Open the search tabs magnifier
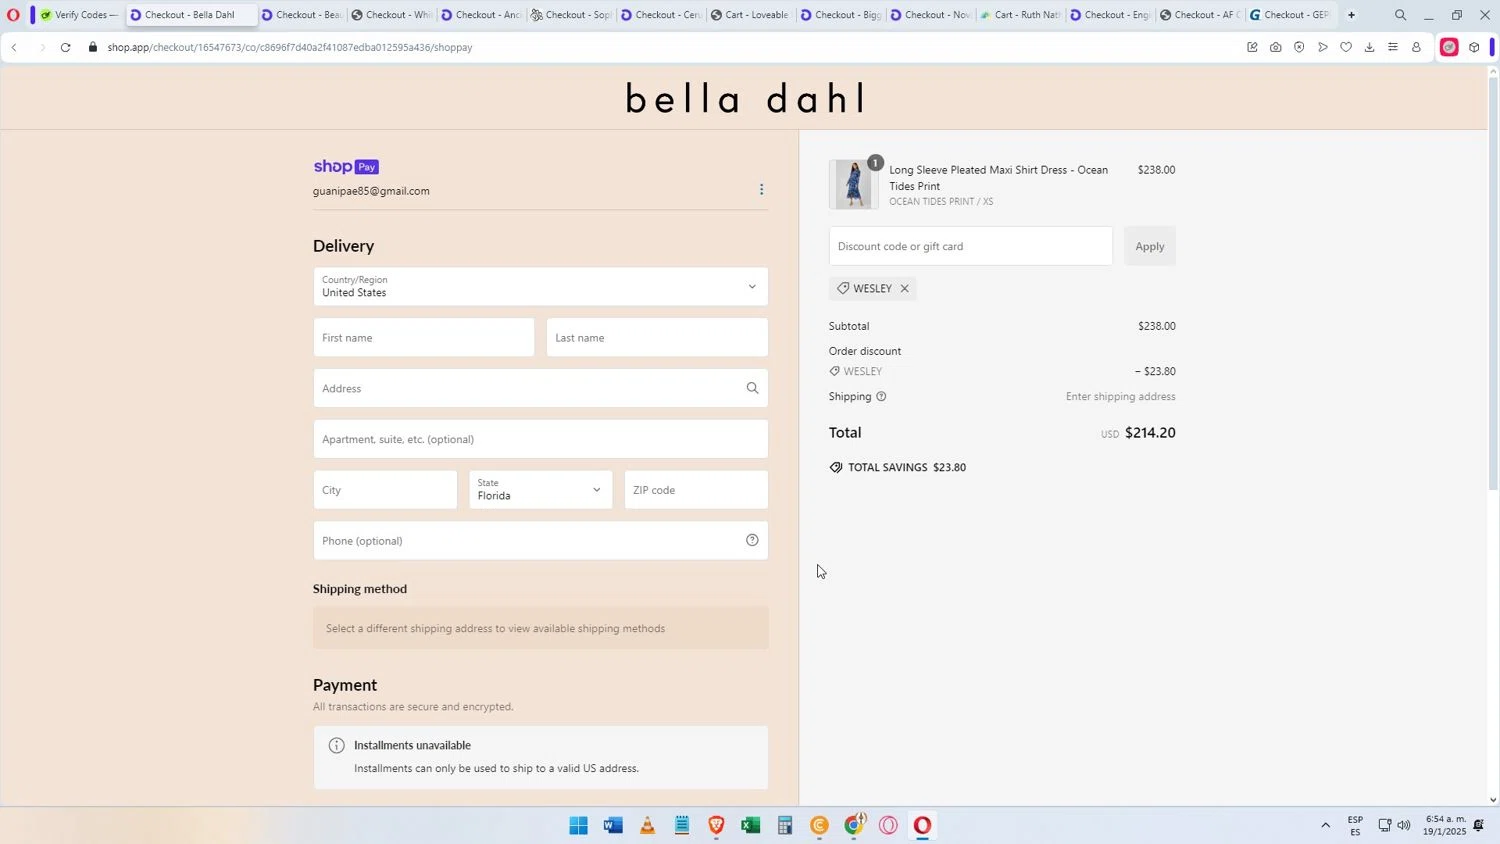1500x844 pixels. (x=1400, y=15)
